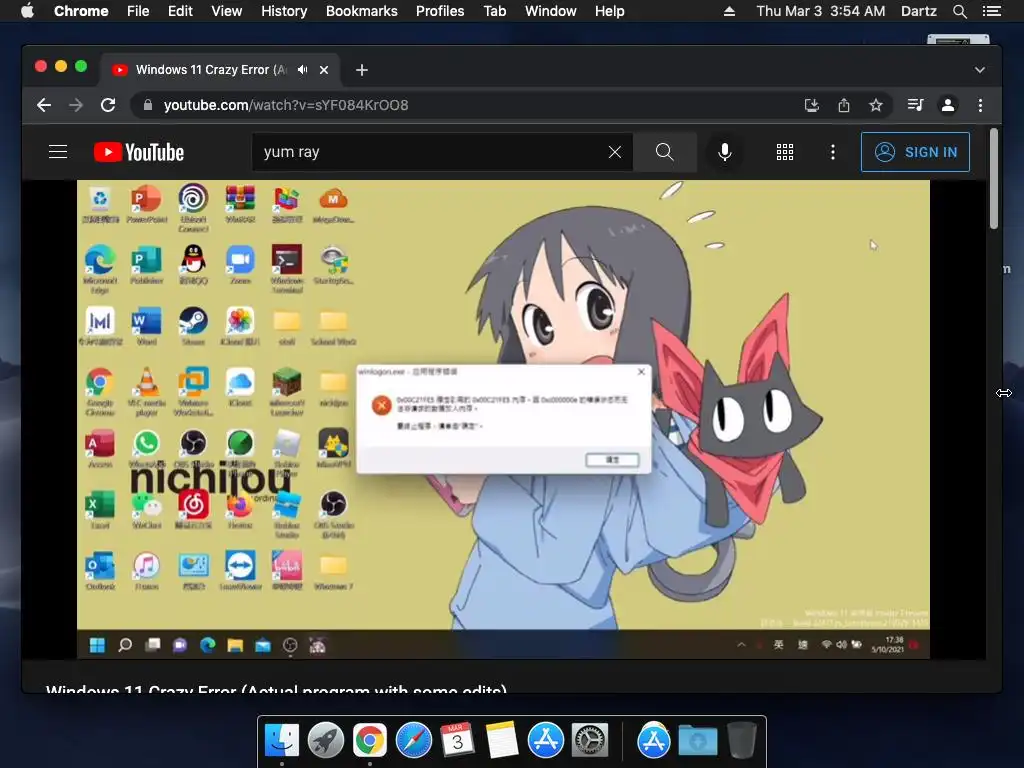Open the Chrome three-dot menu

pos(980,105)
